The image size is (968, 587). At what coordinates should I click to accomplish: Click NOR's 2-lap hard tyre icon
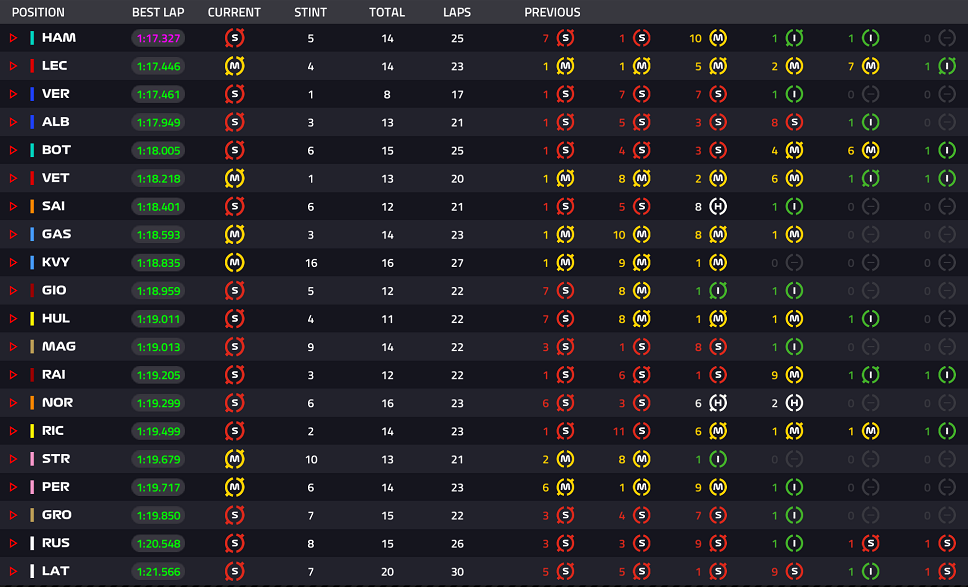[x=795, y=403]
